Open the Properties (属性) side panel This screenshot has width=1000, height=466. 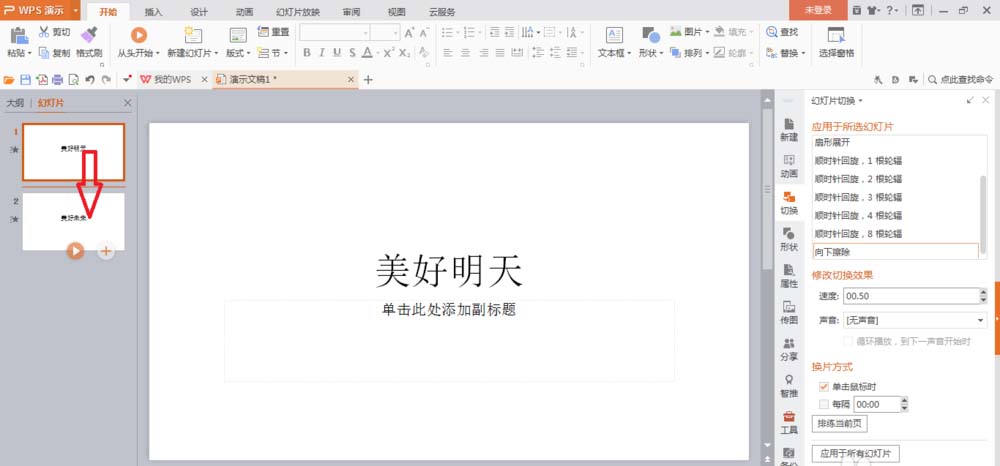[789, 277]
